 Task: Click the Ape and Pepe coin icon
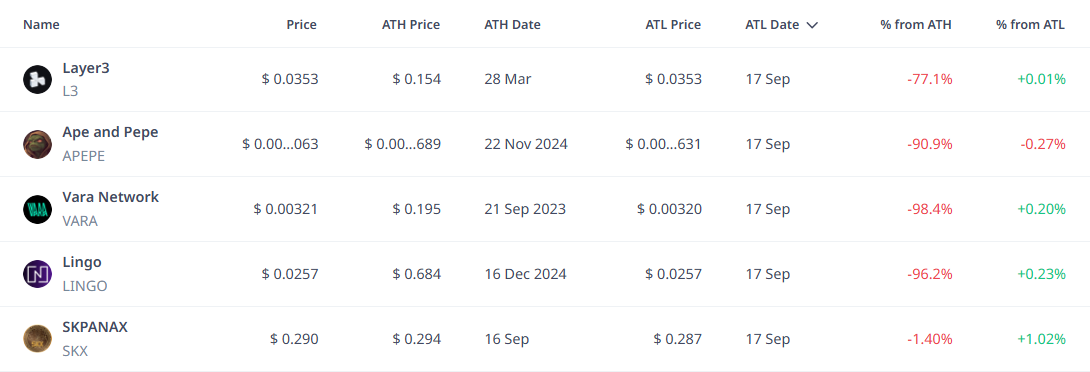[38, 144]
